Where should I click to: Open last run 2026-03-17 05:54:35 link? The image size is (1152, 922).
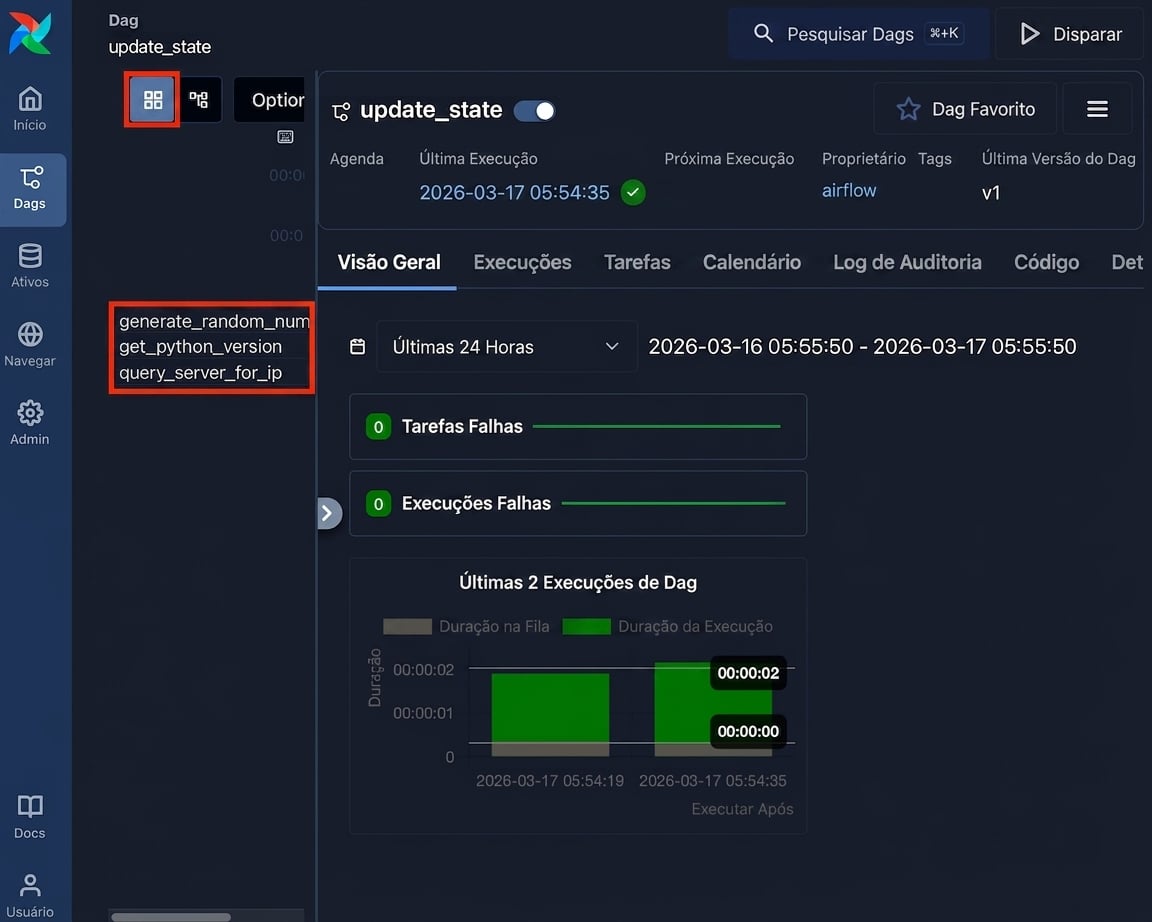click(514, 192)
